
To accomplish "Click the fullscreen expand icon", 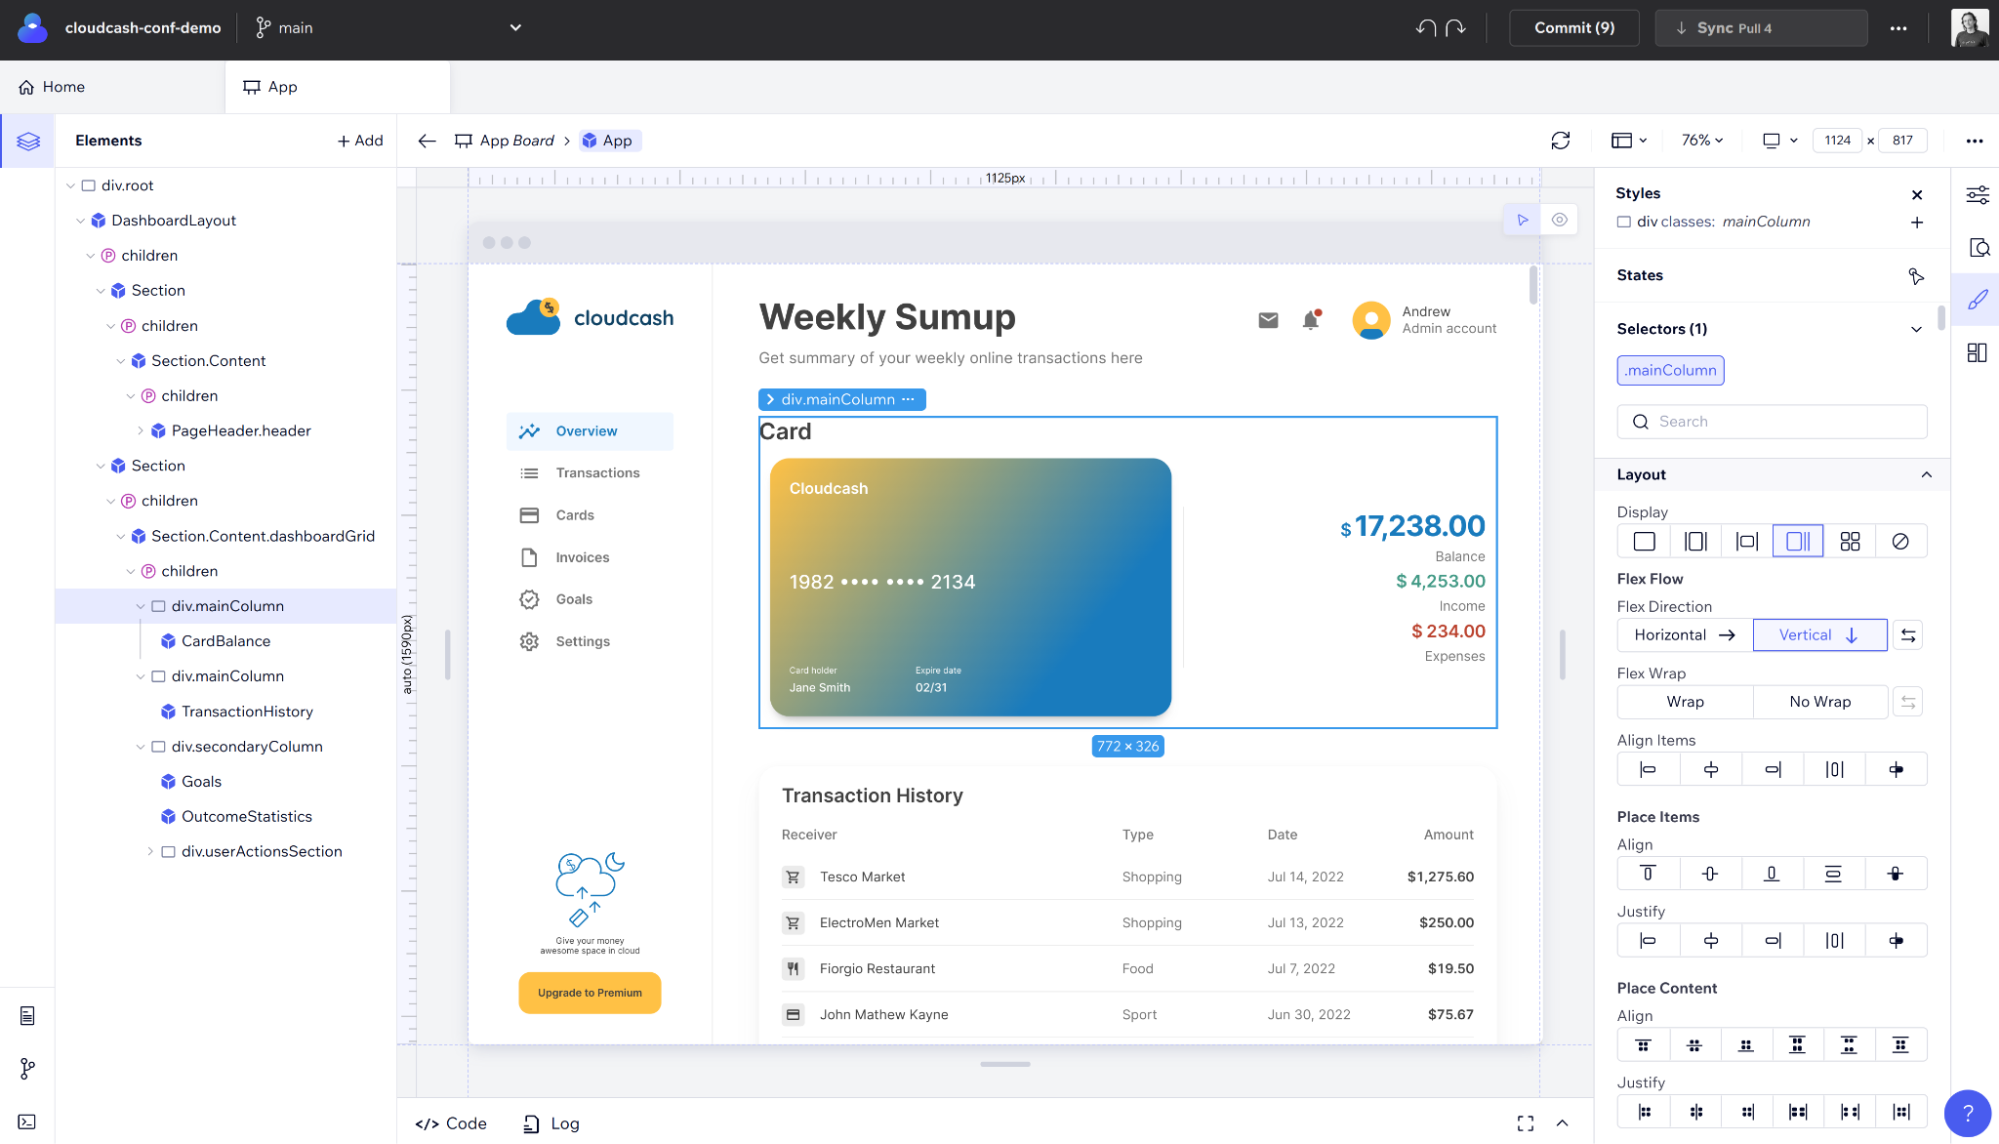I will (x=1525, y=1123).
